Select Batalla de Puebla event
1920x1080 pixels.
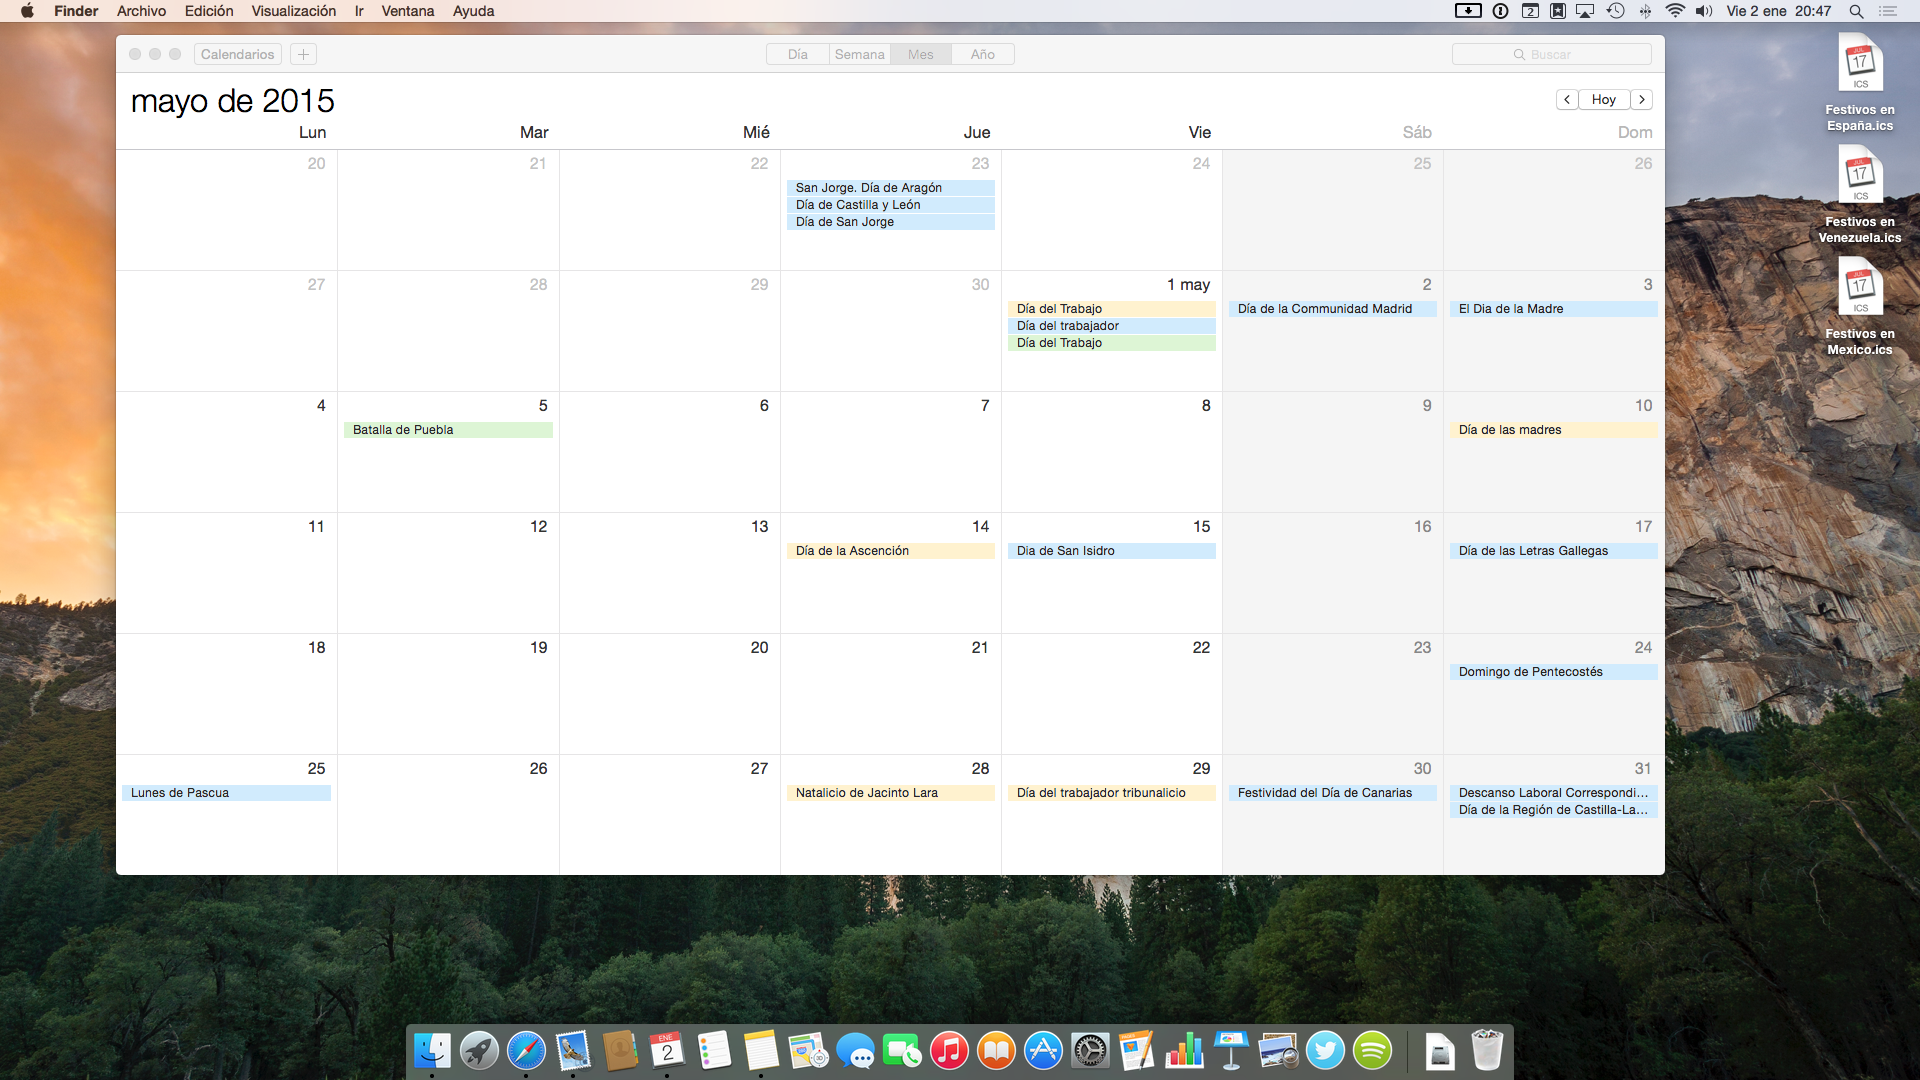pyautogui.click(x=447, y=430)
